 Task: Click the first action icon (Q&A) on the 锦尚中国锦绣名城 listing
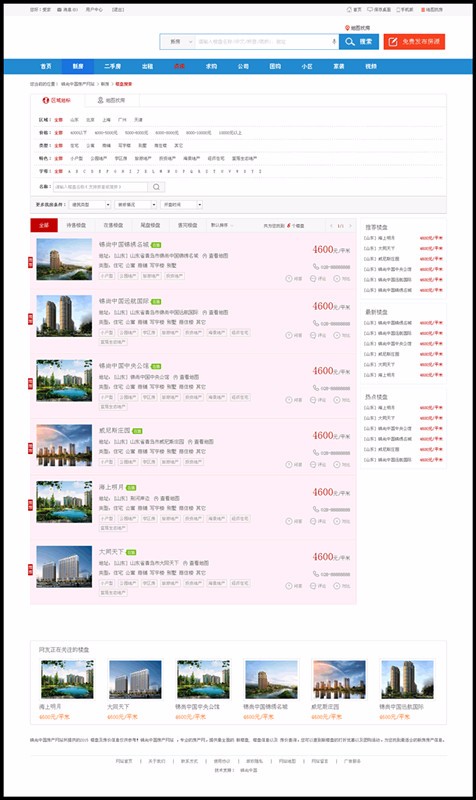tap(289, 279)
